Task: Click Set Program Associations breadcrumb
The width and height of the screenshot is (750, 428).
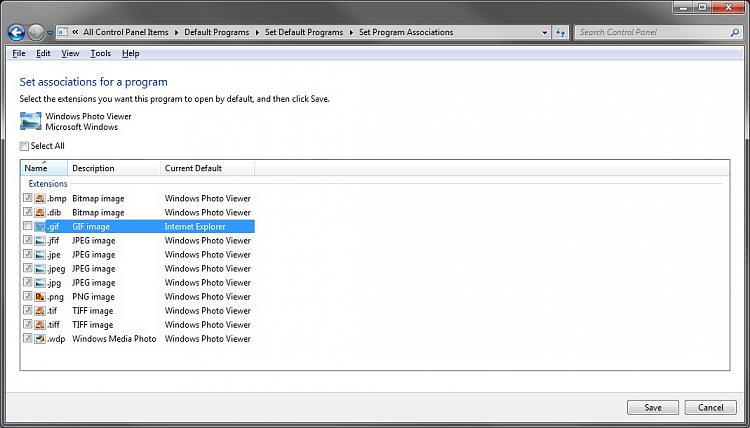Action: [406, 32]
